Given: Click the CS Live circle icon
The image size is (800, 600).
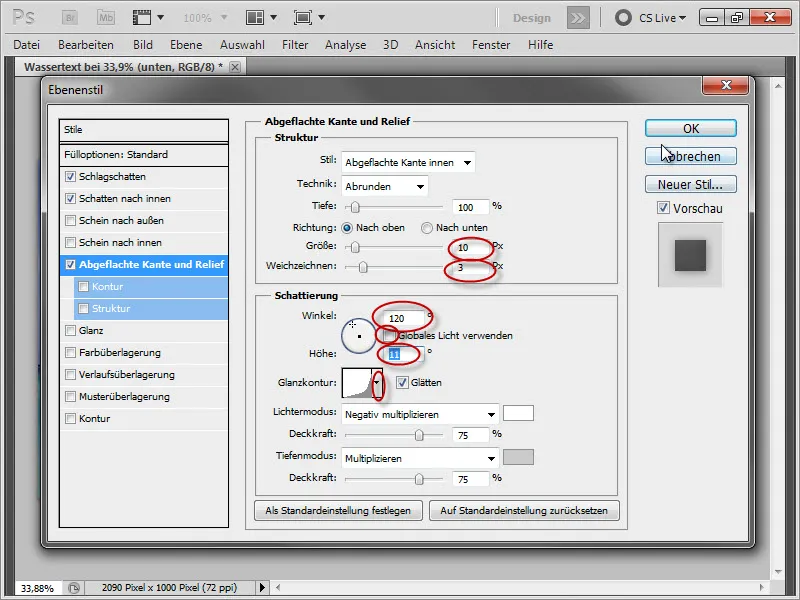Looking at the screenshot, I should coord(623,18).
